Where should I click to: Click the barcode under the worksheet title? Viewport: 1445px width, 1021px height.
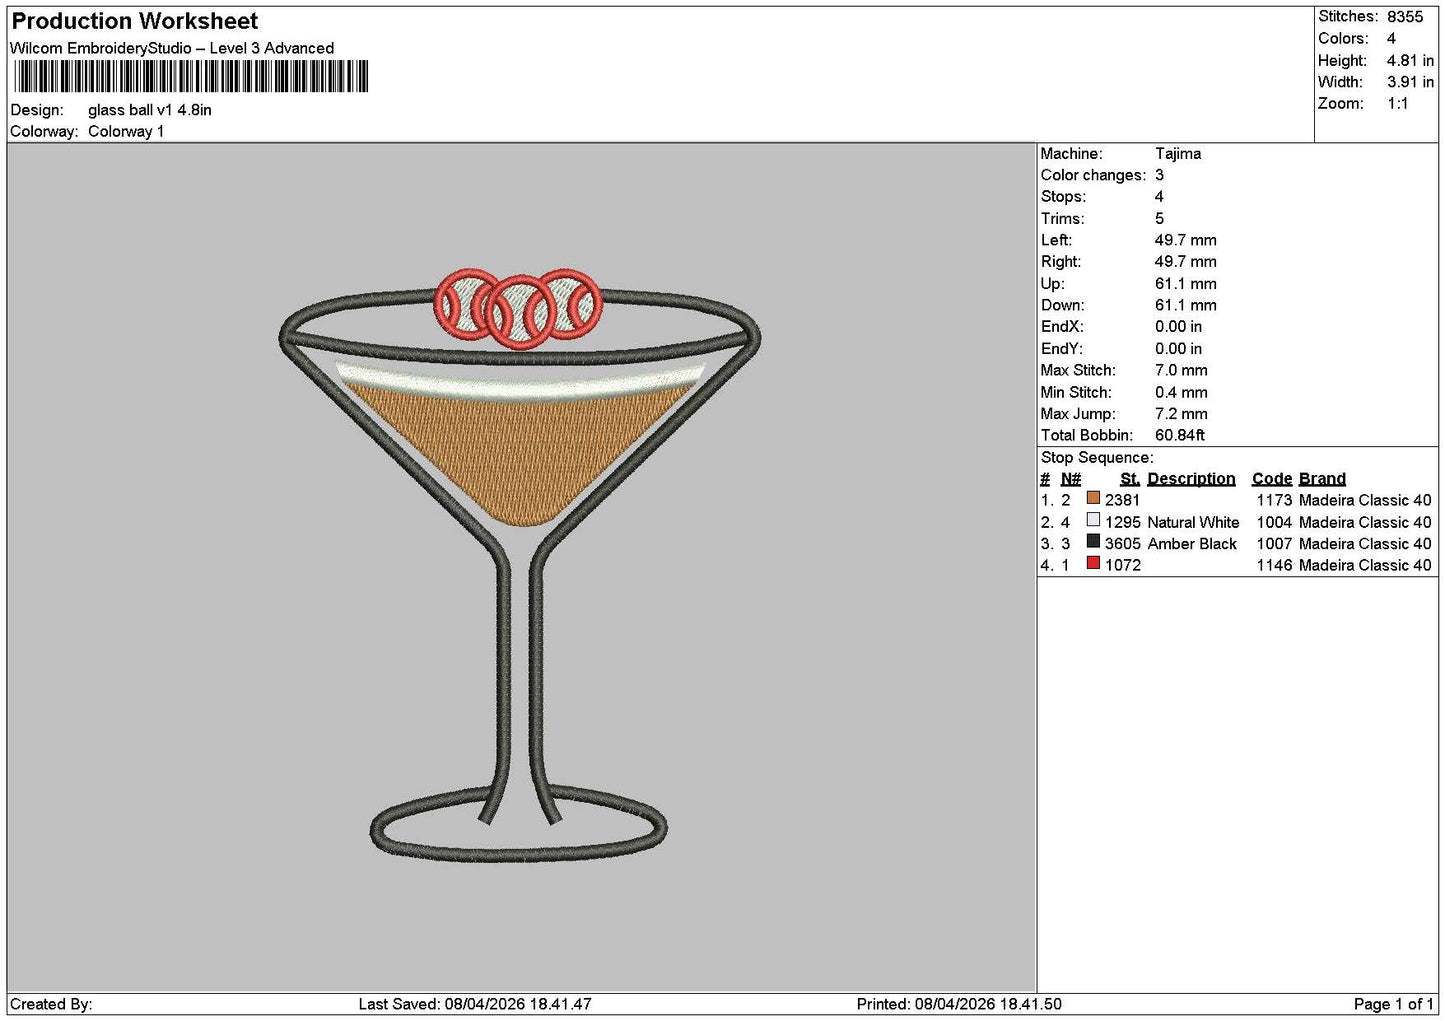[191, 77]
